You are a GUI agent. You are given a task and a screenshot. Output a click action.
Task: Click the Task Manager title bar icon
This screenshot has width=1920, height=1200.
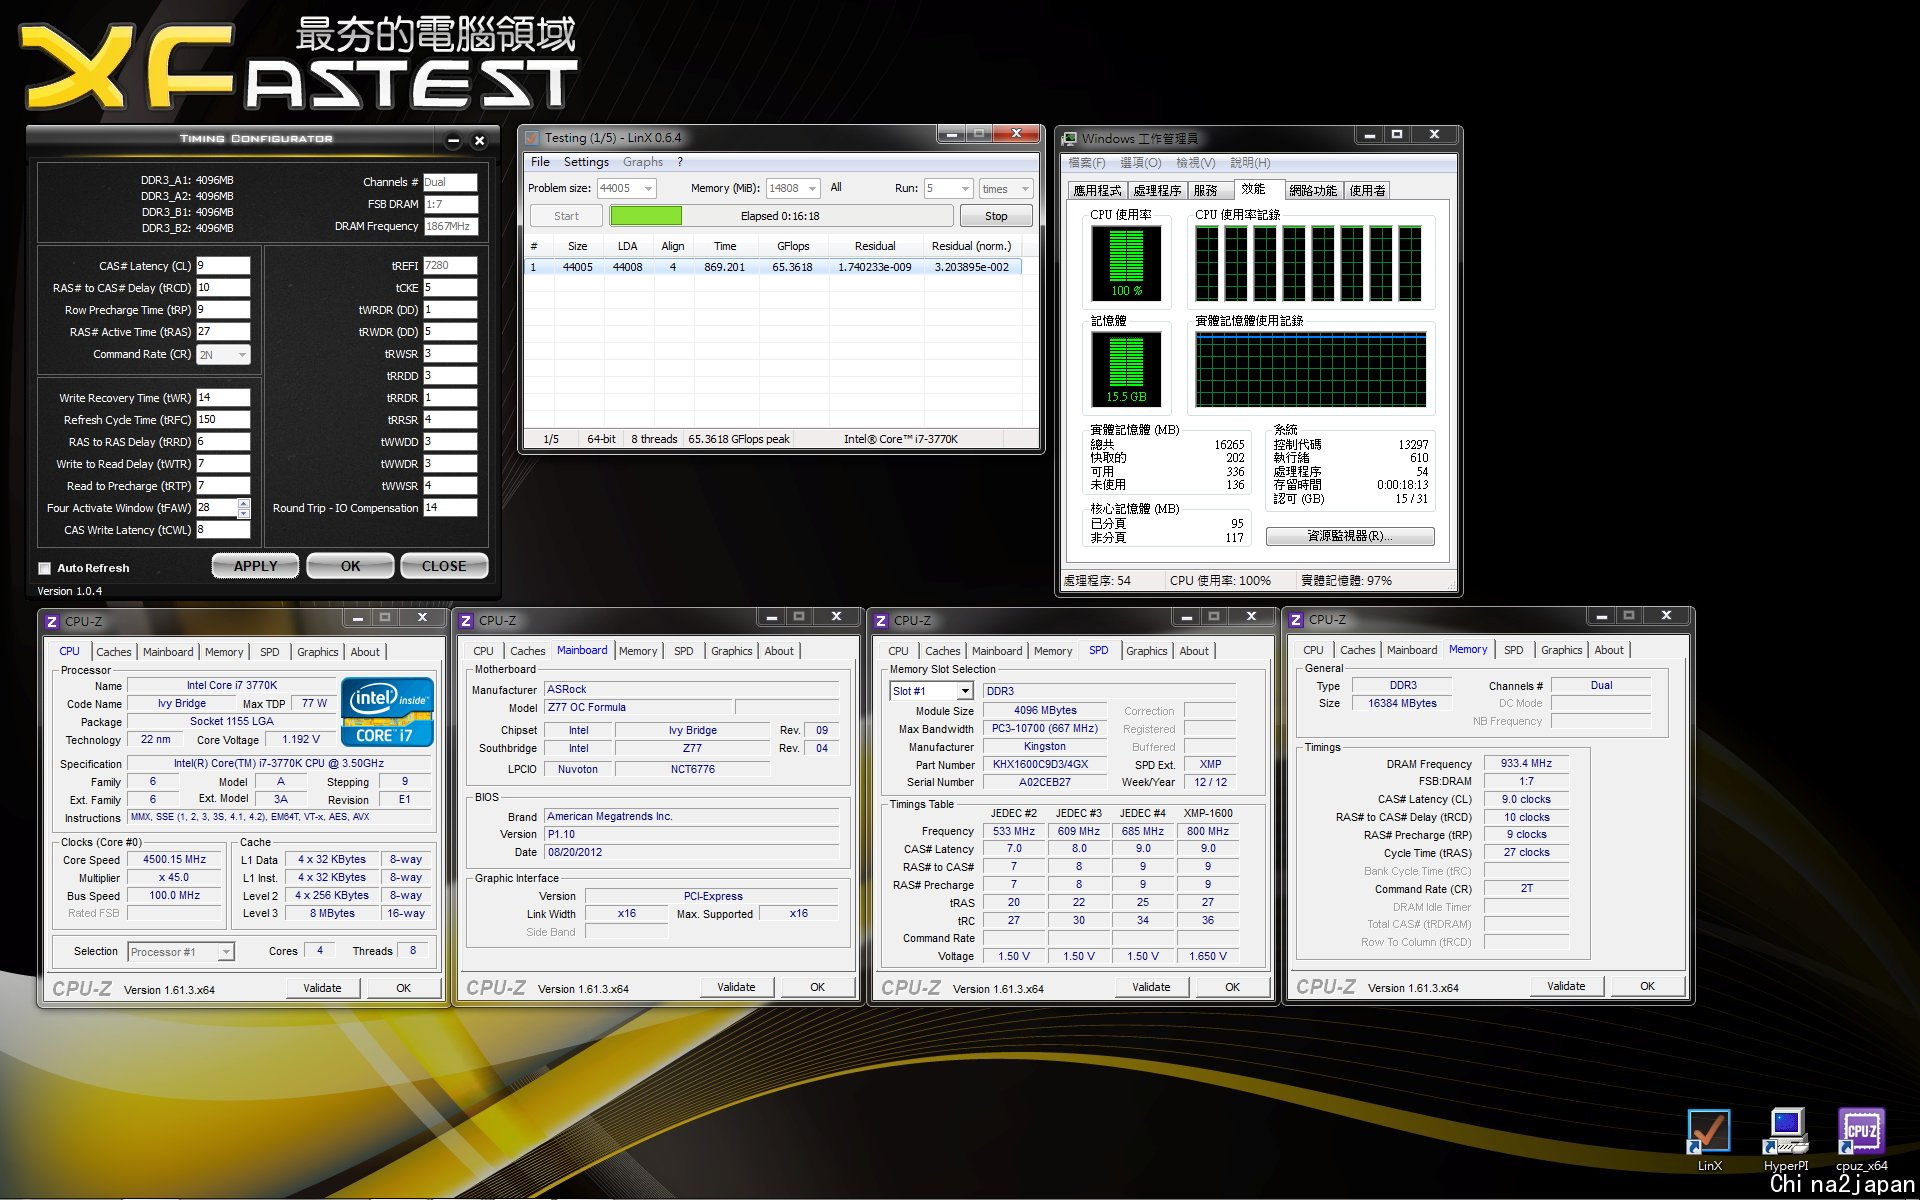(1069, 139)
